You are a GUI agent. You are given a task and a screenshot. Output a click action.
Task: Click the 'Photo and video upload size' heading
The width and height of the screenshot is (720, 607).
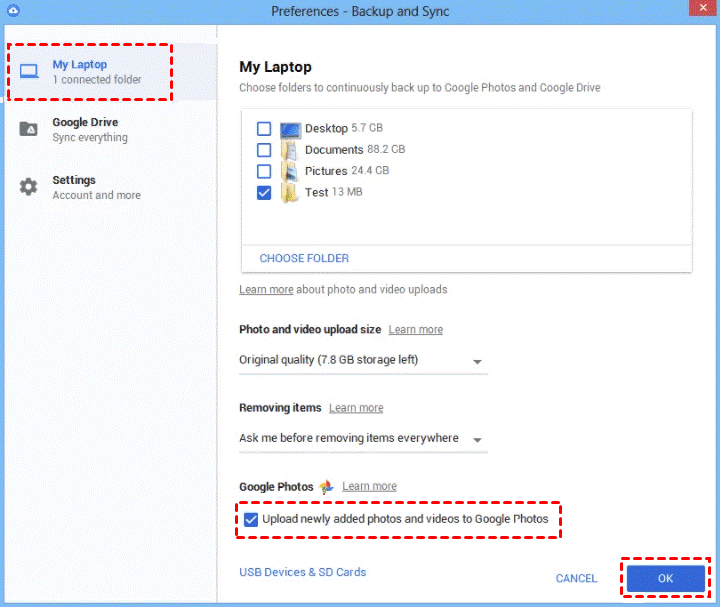(310, 330)
